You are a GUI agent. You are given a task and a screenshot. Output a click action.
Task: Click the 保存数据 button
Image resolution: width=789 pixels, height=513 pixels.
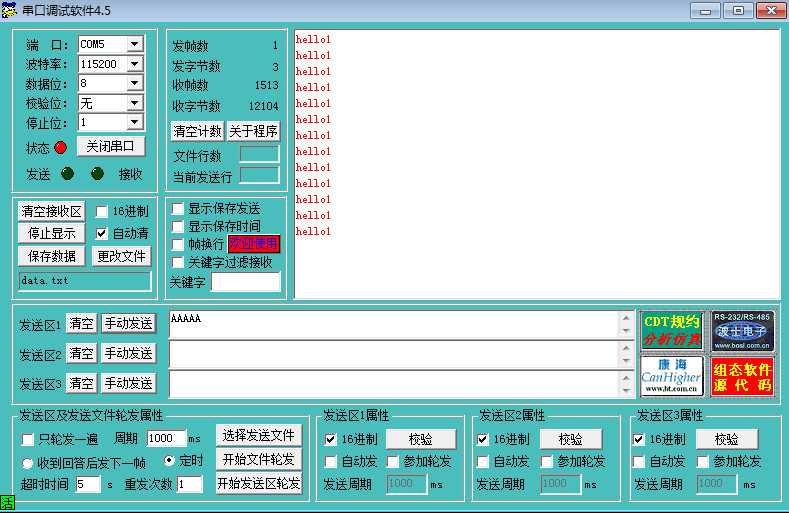51,256
